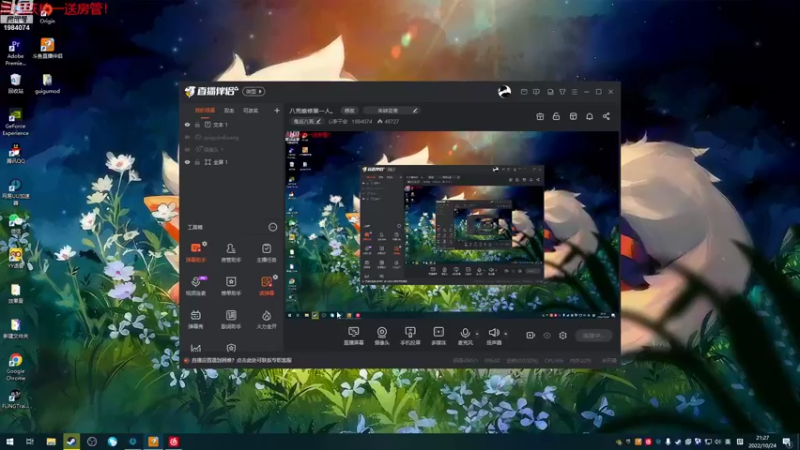Open Adobe Premiere desktop icon

coord(15,53)
